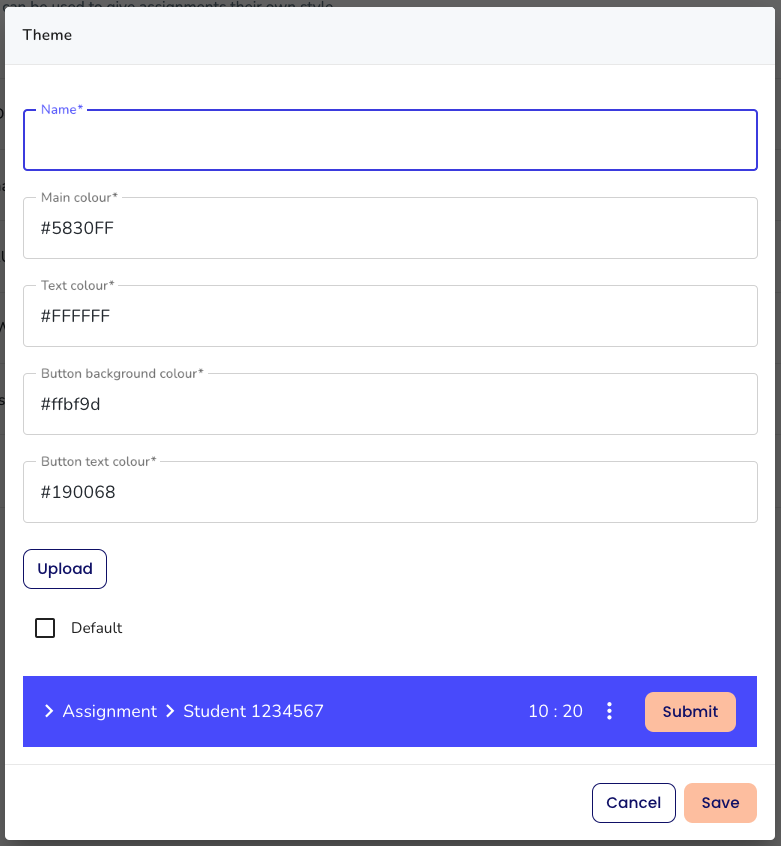Viewport: 781px width, 846px height.
Task: Save the theme
Action: (720, 802)
